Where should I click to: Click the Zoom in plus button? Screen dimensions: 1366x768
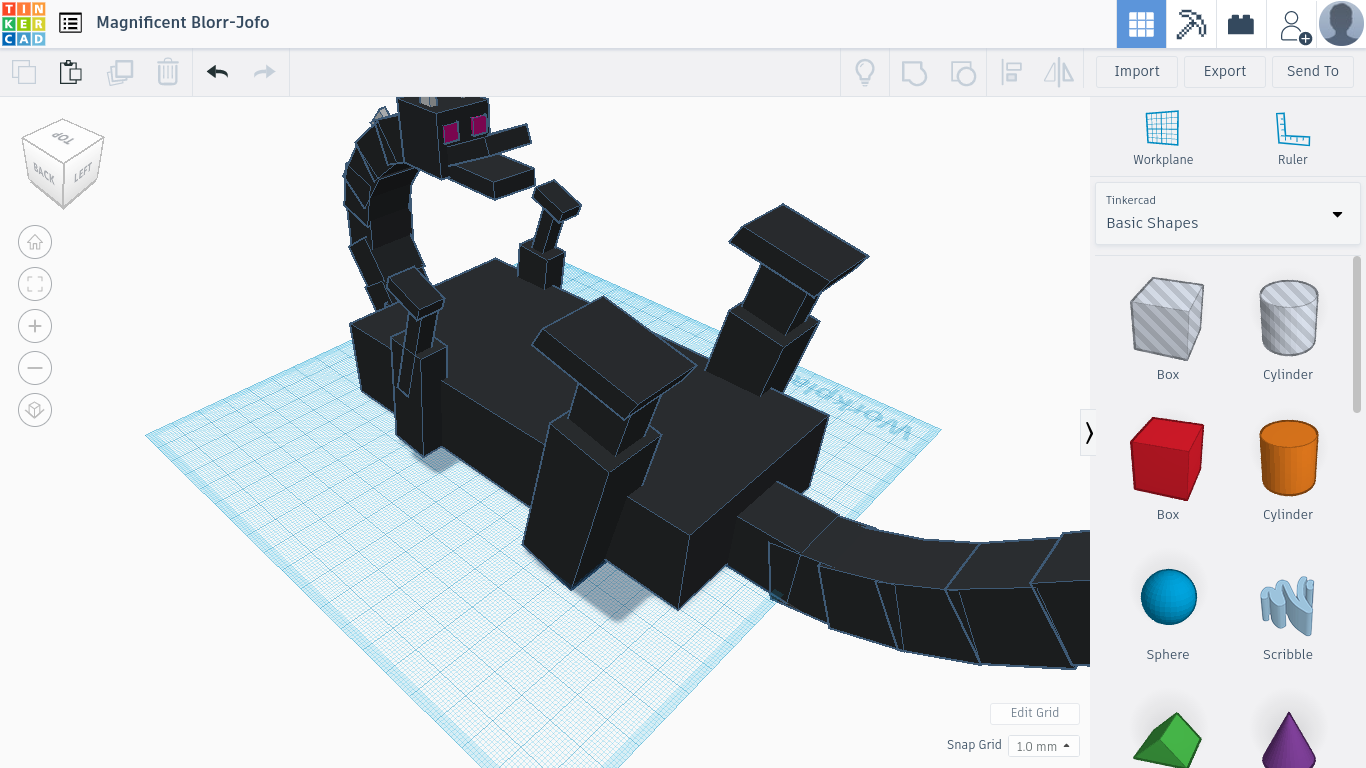(35, 326)
